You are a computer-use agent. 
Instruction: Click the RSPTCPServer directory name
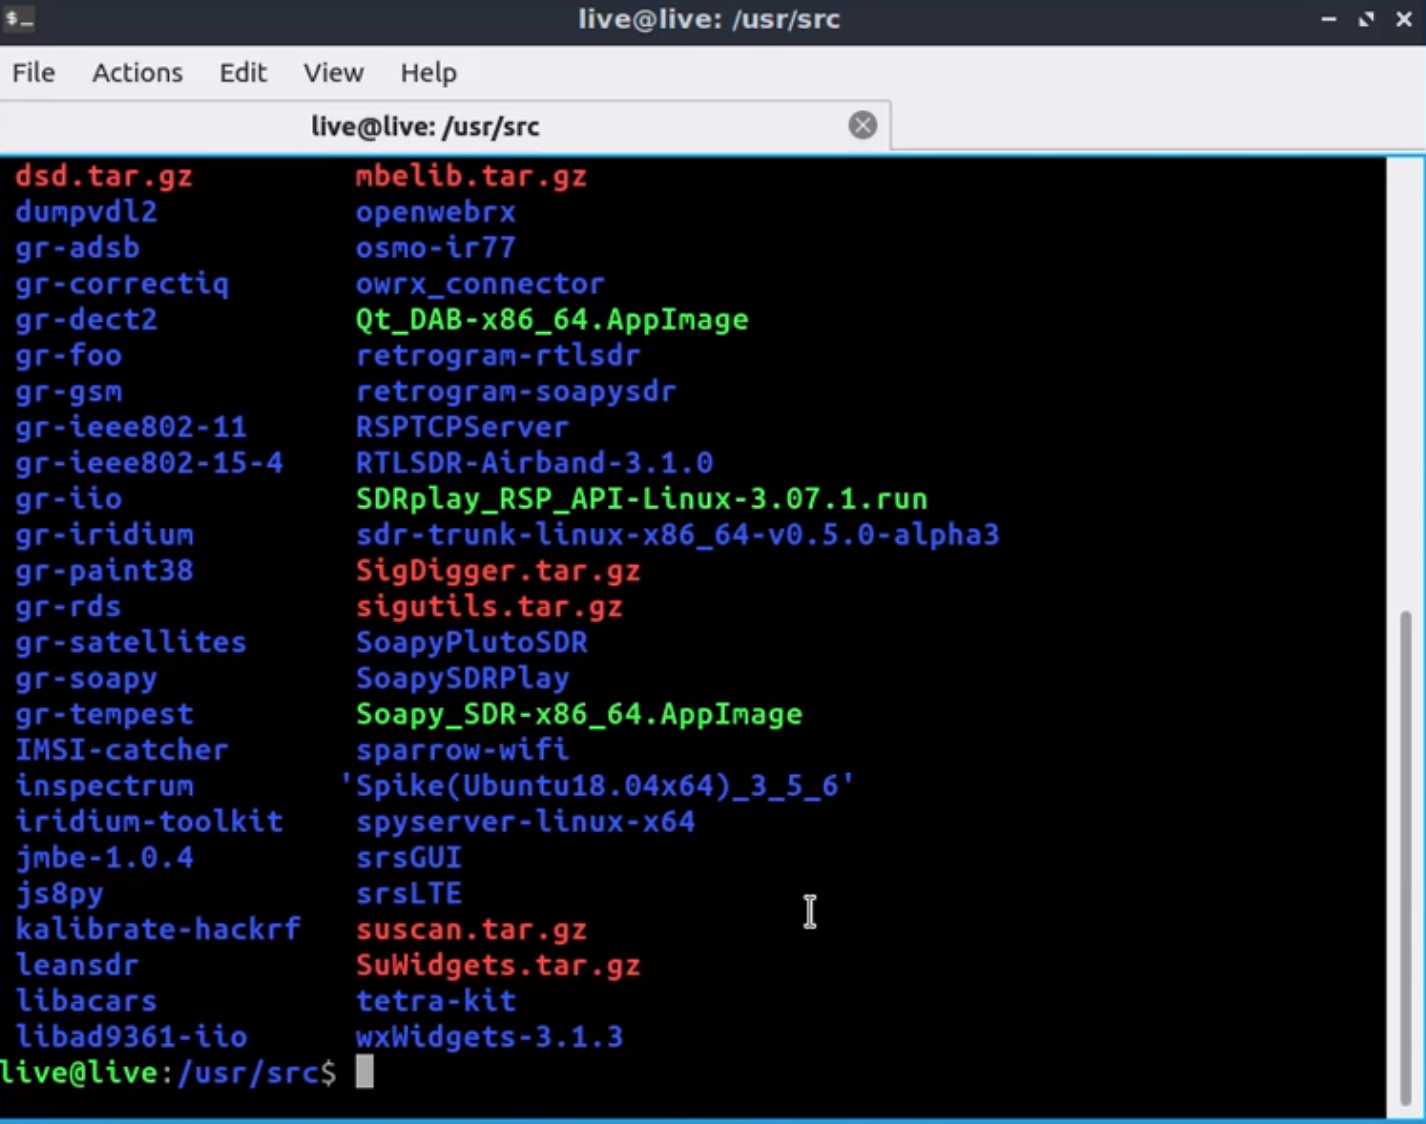click(x=462, y=427)
